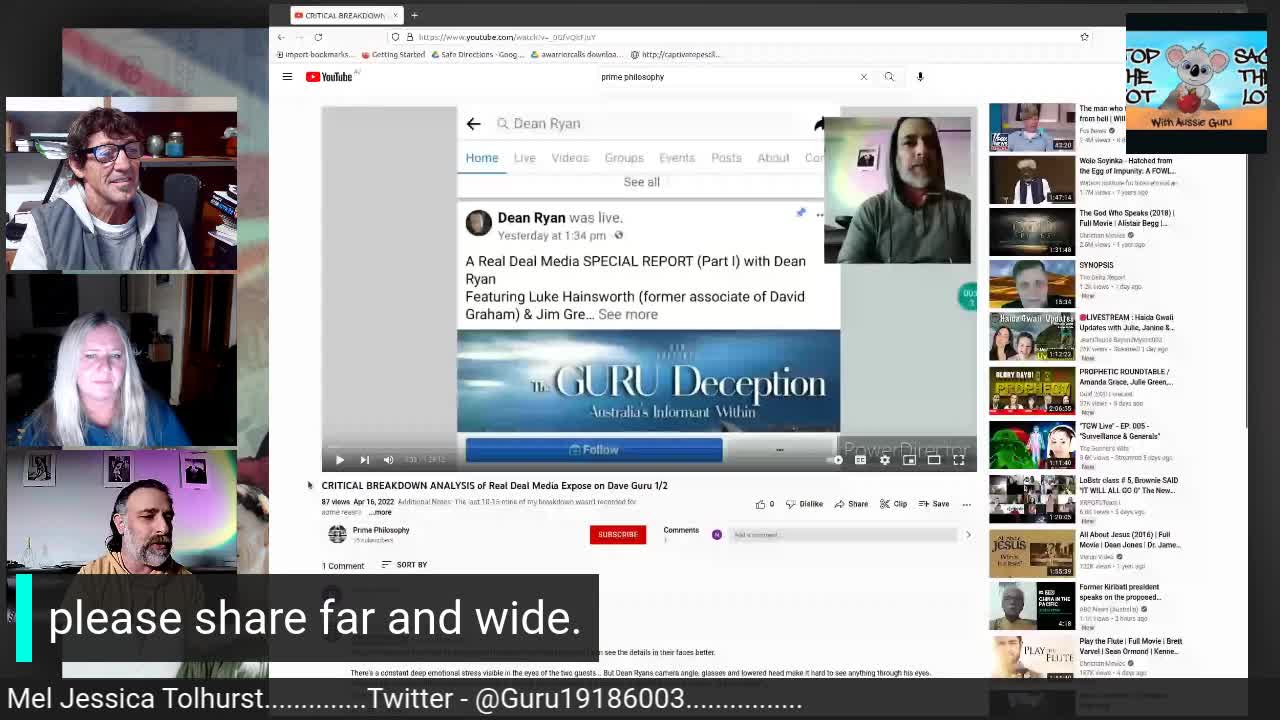Go to YouTube home via logo
Image resolution: width=1280 pixels, height=720 pixels.
tap(330, 77)
